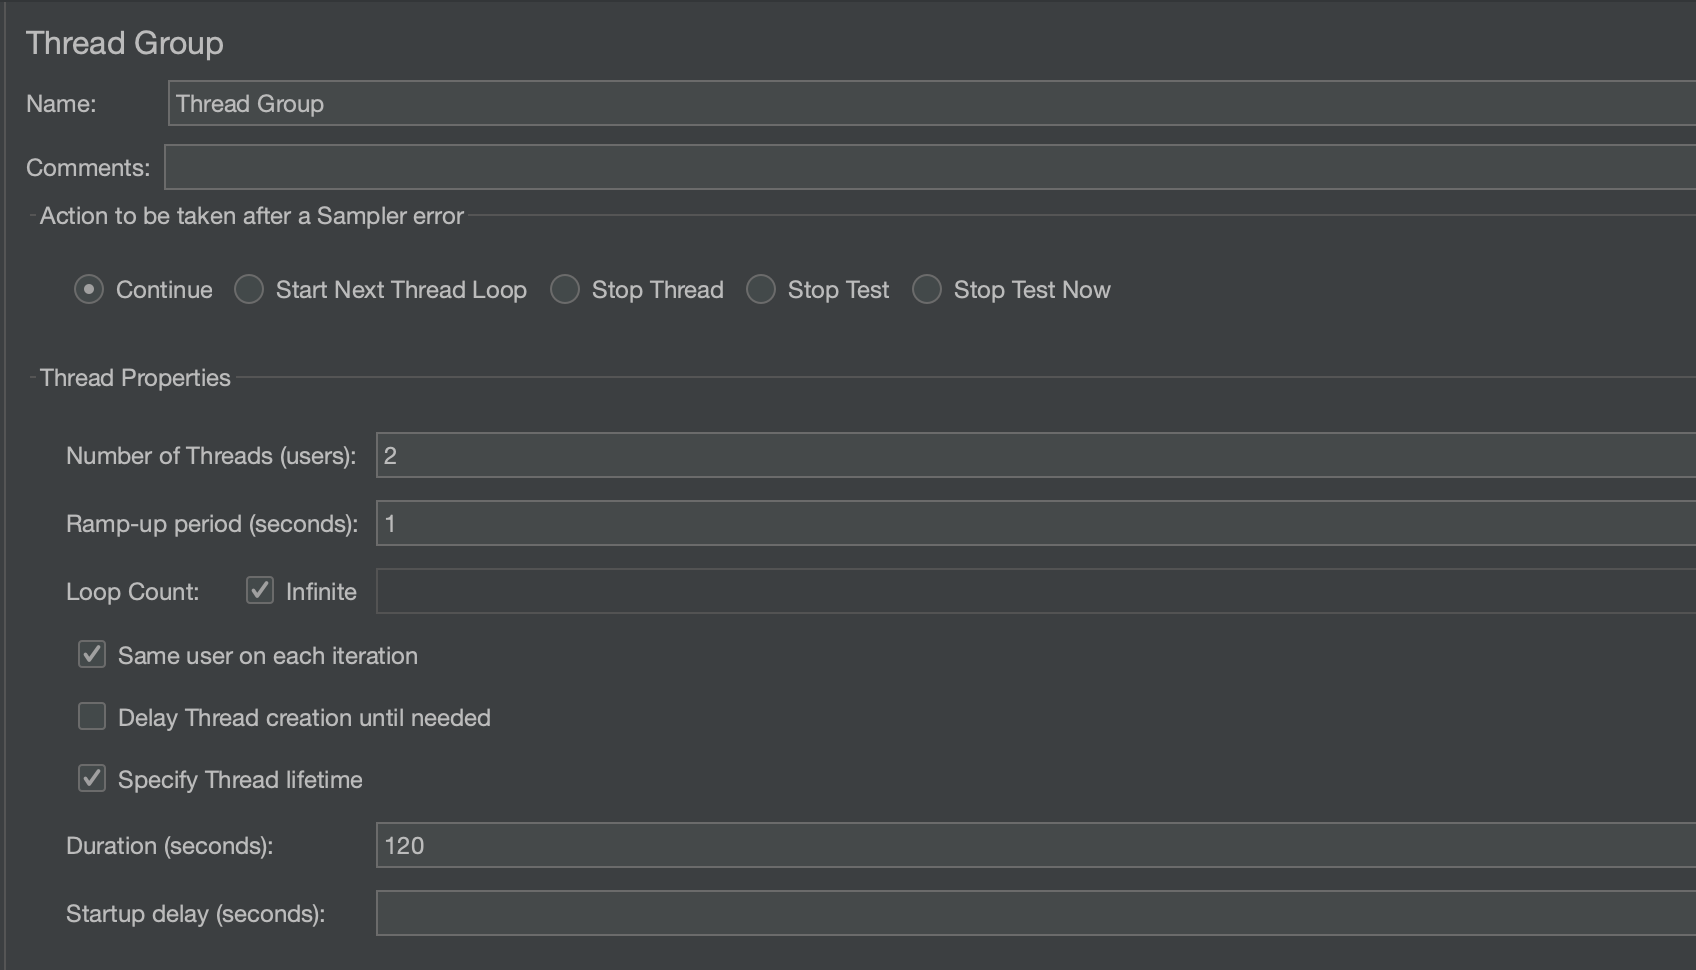This screenshot has height=970, width=1696.
Task: Click the Comments label
Action: pyautogui.click(x=88, y=168)
